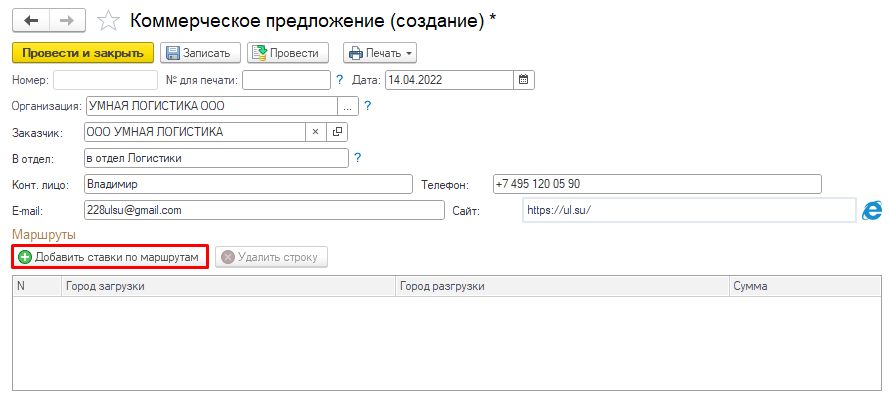Click the Сайт field https://ul.su/
The width and height of the screenshot is (889, 397).
[x=689, y=210]
